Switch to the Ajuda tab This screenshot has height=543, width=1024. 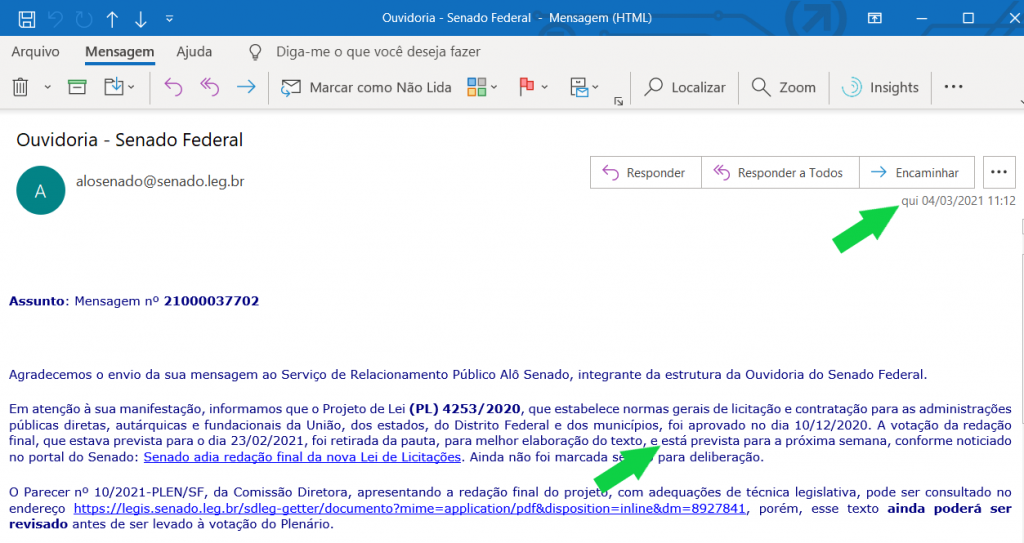click(x=194, y=51)
